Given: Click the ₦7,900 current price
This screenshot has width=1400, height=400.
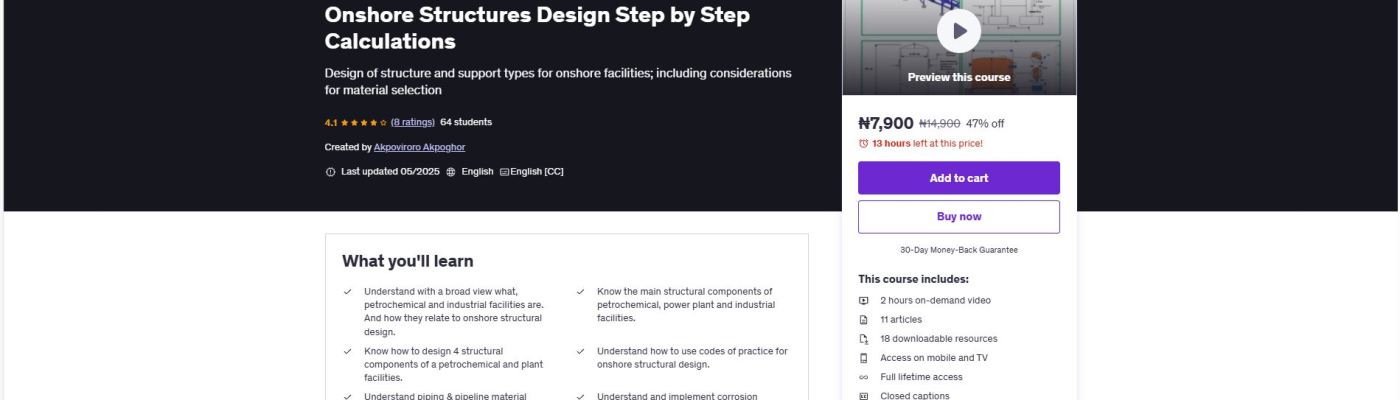Looking at the screenshot, I should [885, 123].
